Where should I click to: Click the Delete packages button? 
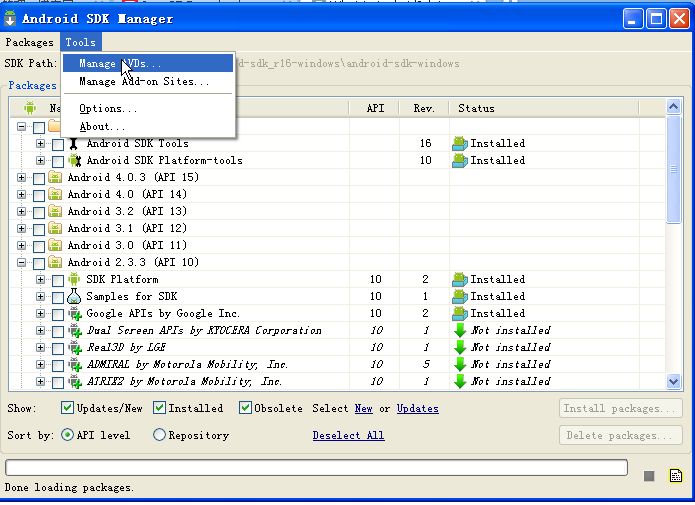(x=621, y=435)
